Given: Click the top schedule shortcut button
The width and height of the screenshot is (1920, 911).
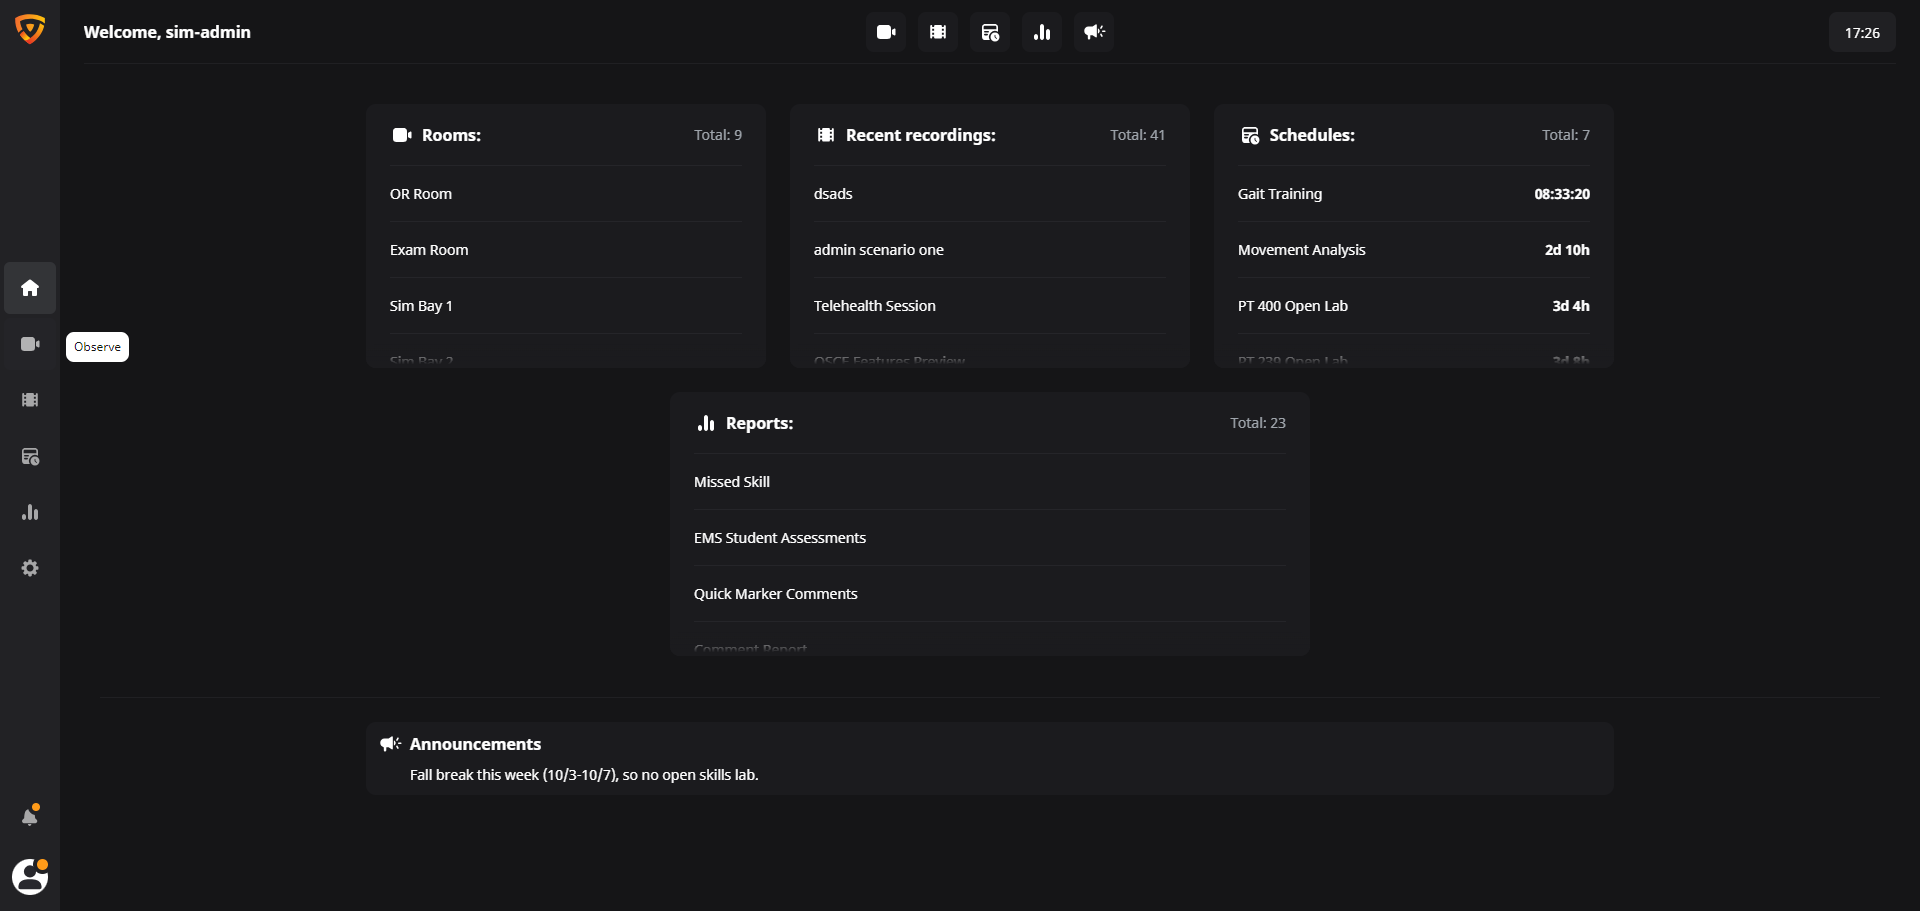Looking at the screenshot, I should pos(990,32).
